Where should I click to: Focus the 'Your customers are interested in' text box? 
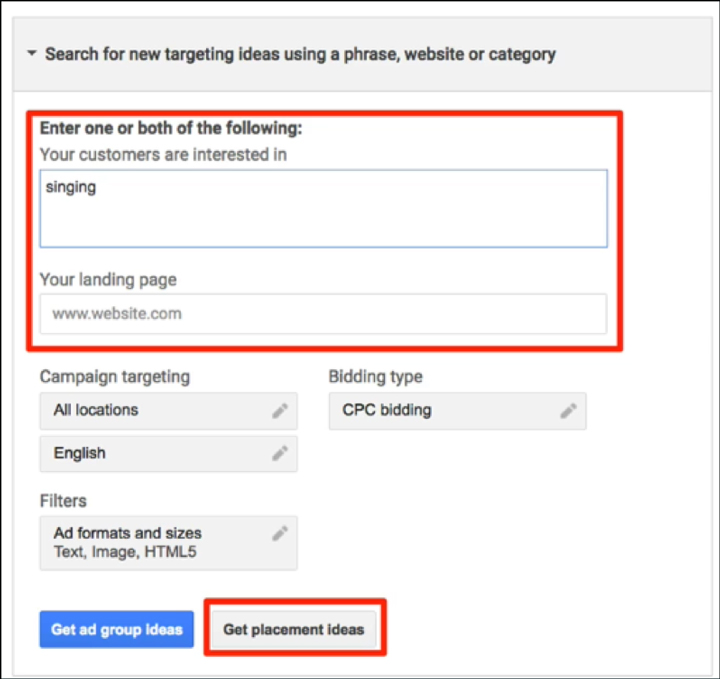point(323,208)
